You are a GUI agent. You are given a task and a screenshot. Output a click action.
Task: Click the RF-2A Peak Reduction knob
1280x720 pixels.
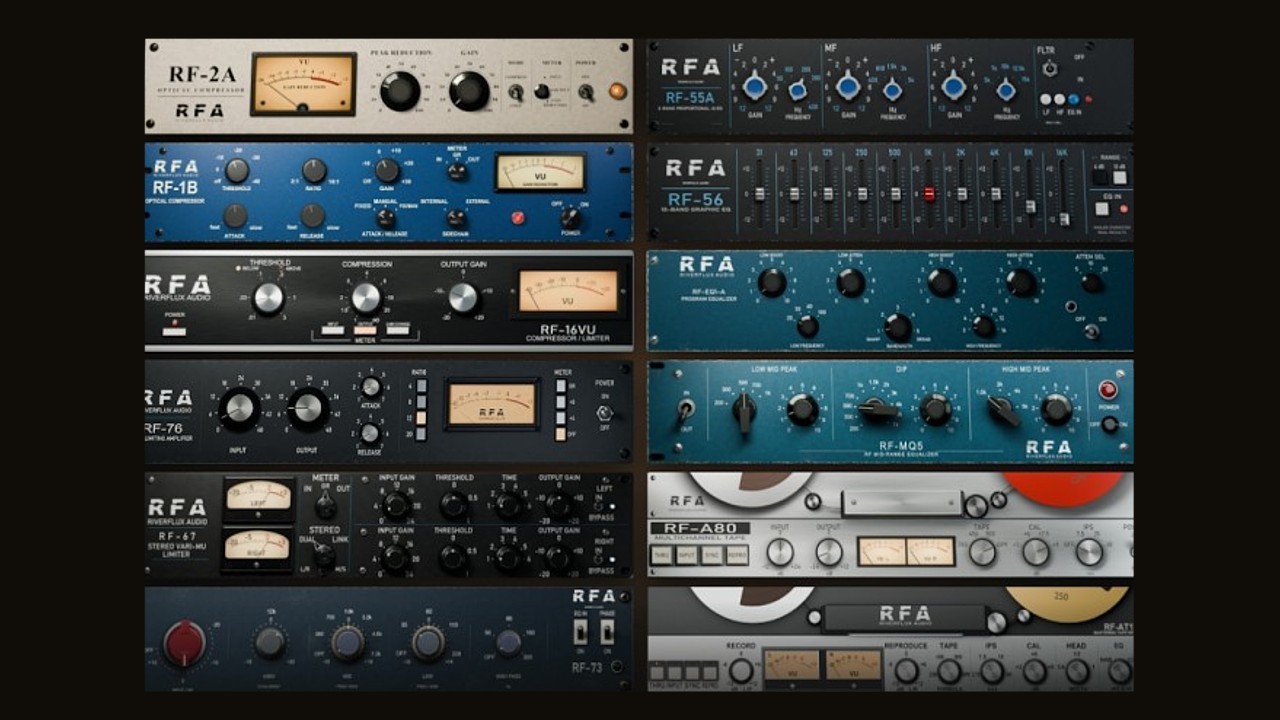400,91
